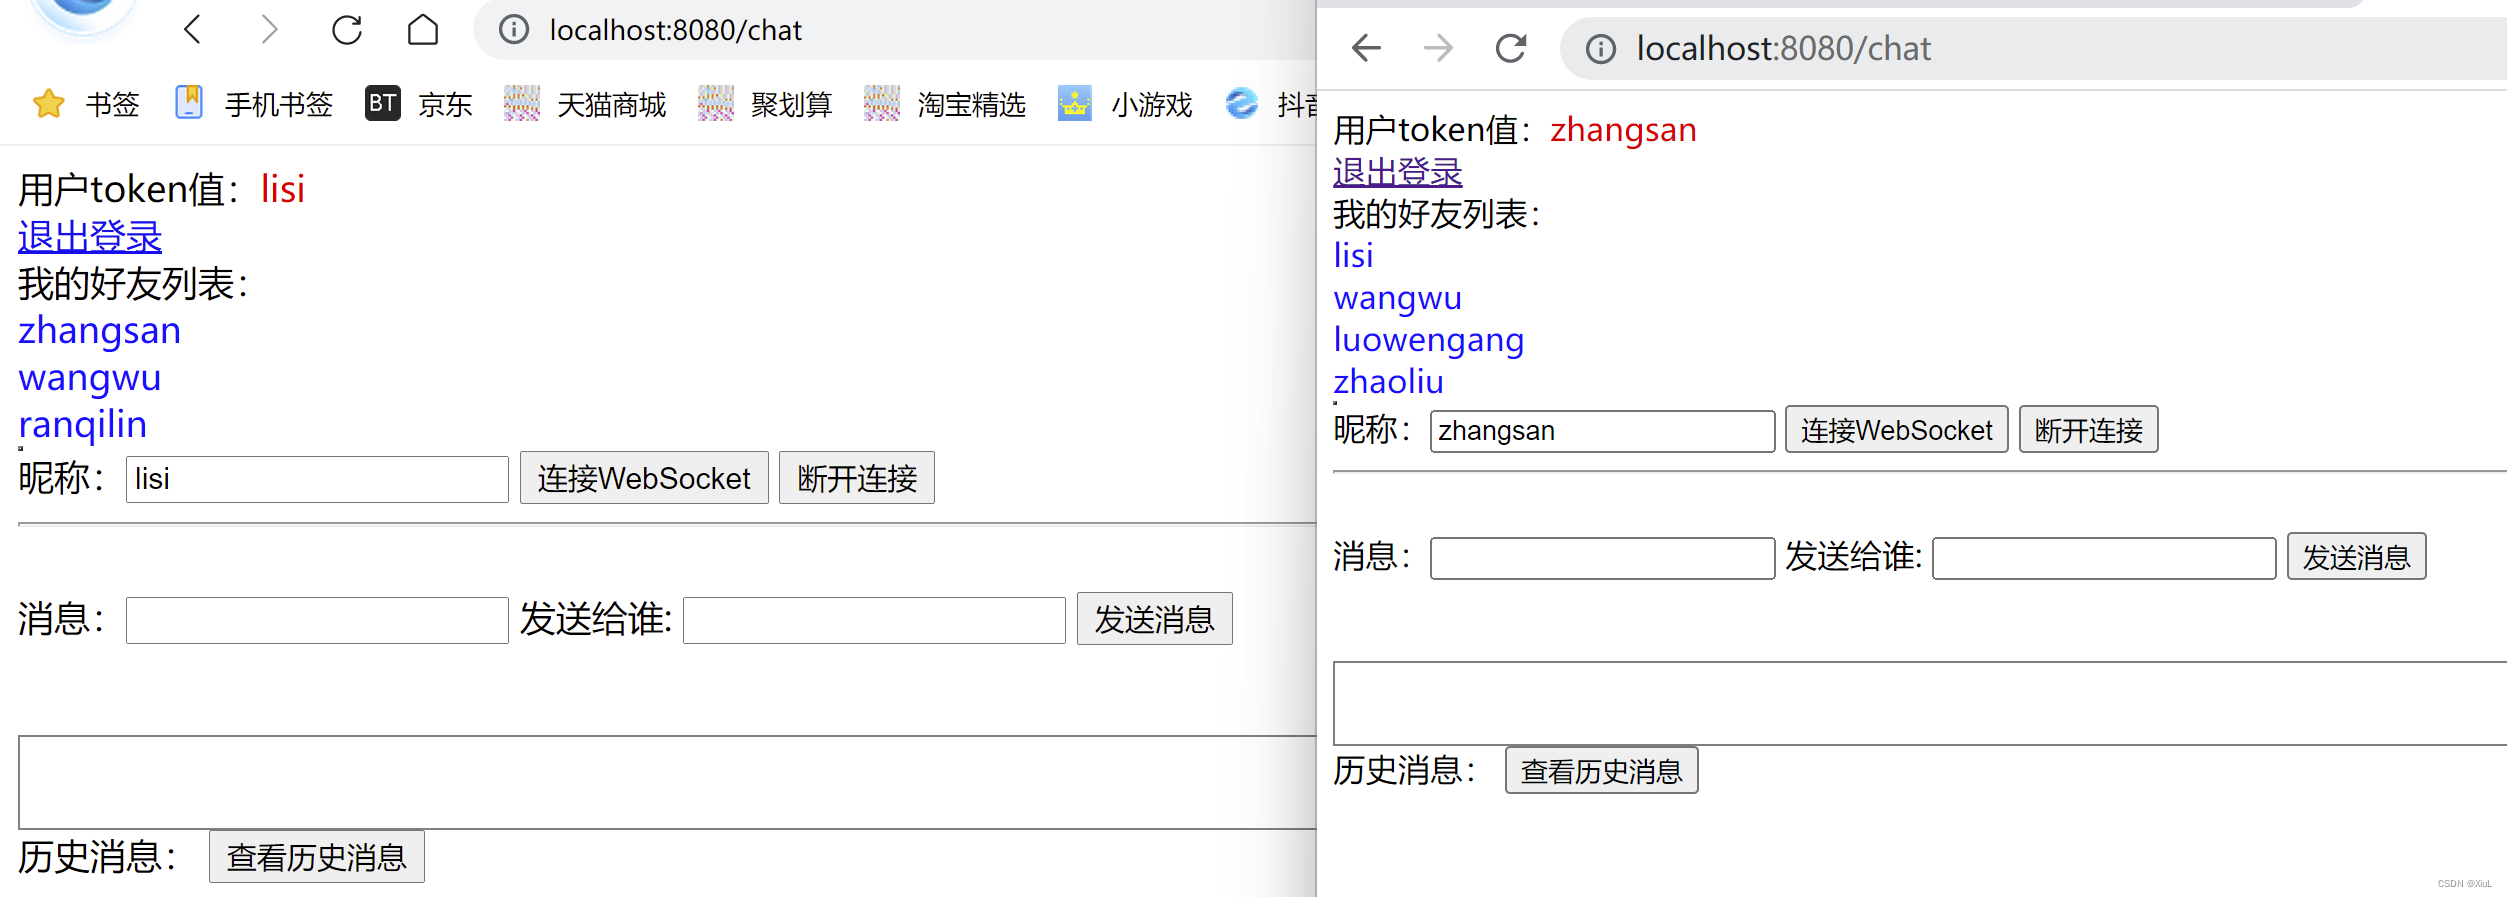Click forward arrow in left browser window
The height and width of the screenshot is (897, 2507).
coord(269,30)
